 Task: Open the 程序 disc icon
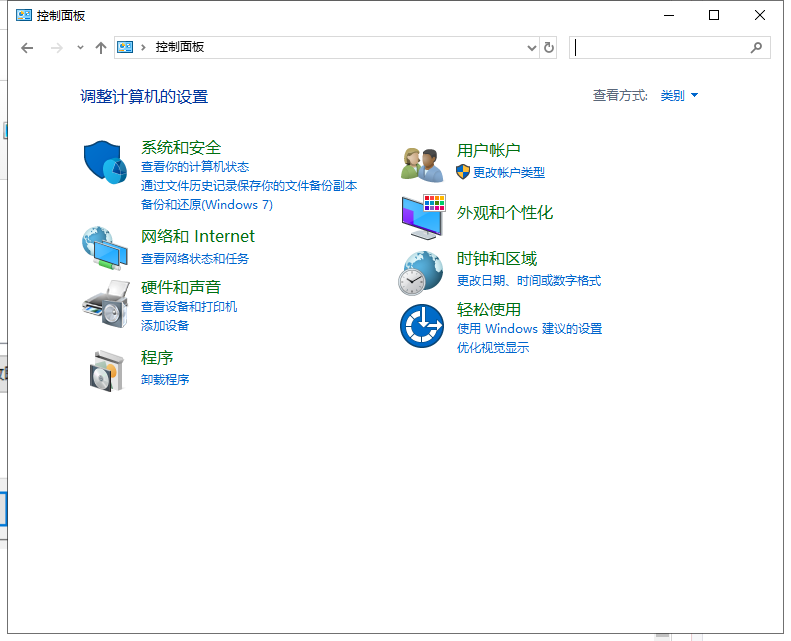pos(106,371)
